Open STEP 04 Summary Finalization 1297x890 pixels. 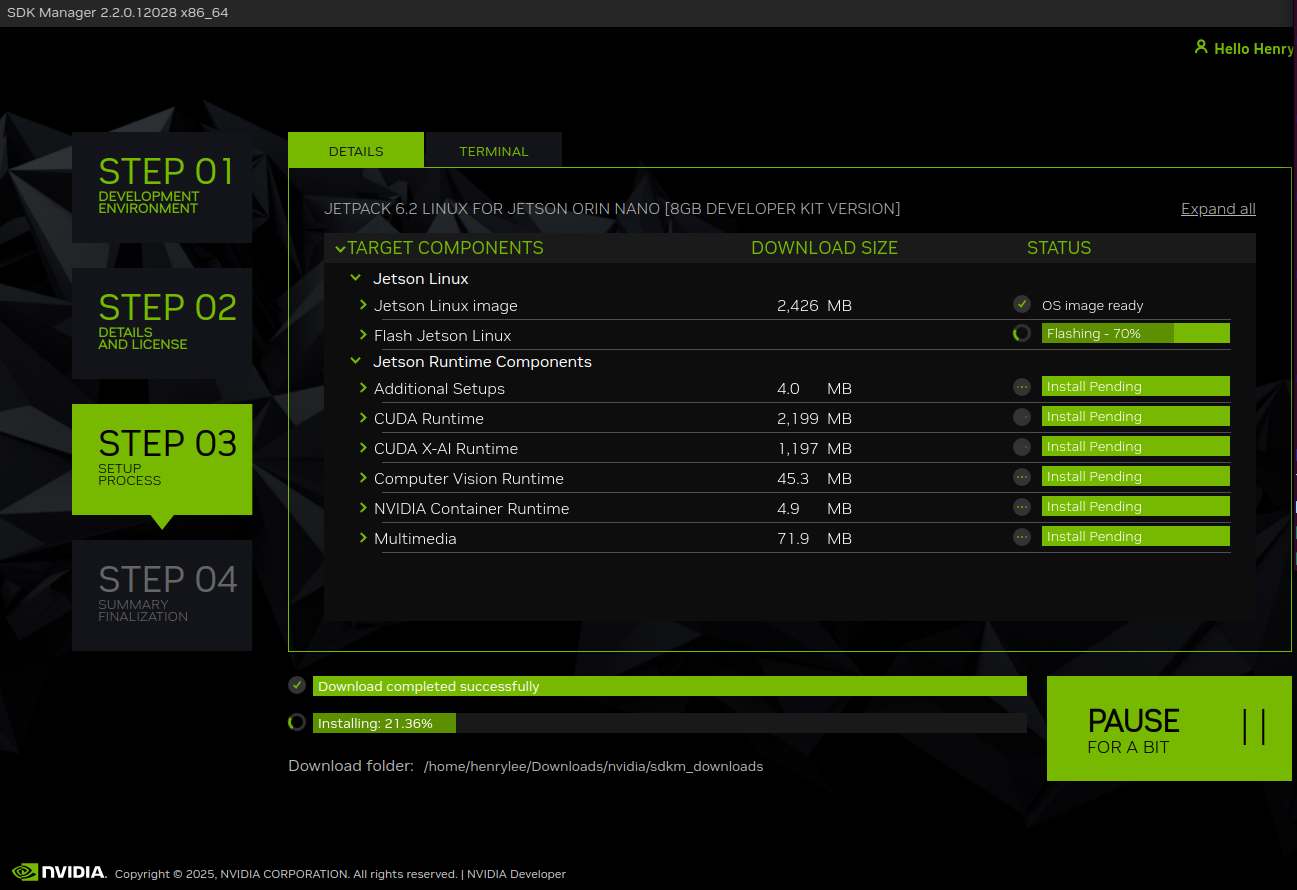pos(162,595)
